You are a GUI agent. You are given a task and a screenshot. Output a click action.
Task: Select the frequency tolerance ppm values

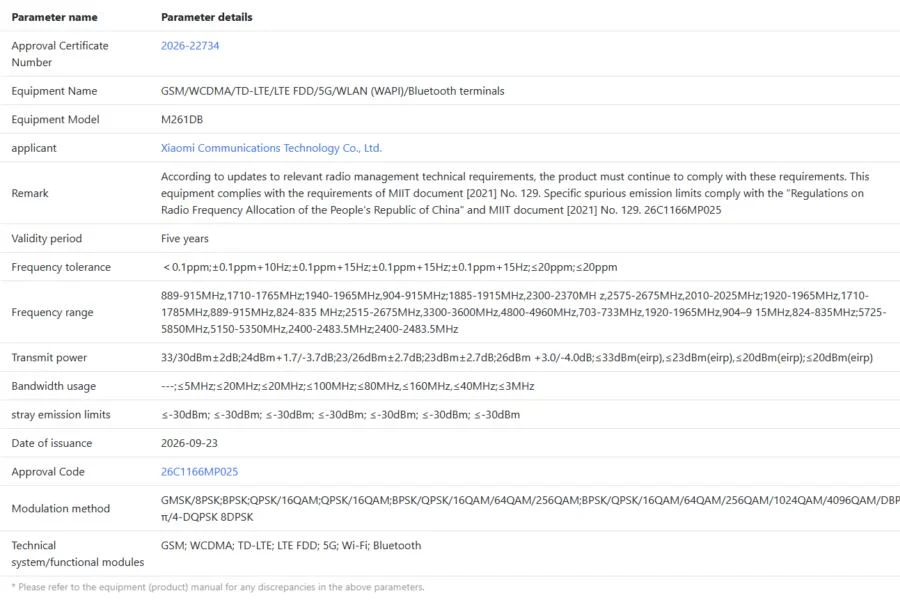(390, 268)
